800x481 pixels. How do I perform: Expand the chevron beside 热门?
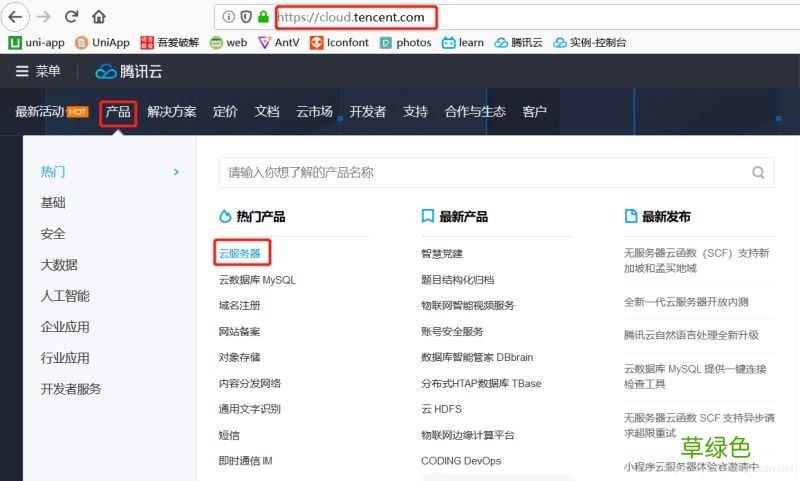pyautogui.click(x=176, y=172)
